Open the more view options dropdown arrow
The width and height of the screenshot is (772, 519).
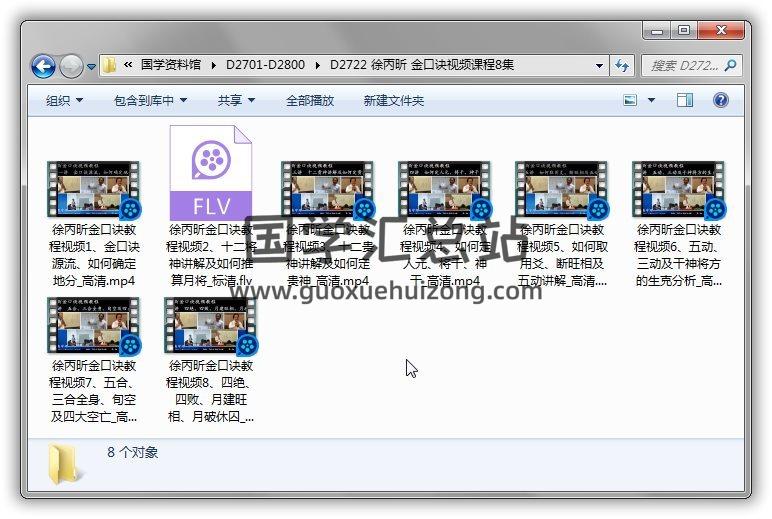[651, 100]
